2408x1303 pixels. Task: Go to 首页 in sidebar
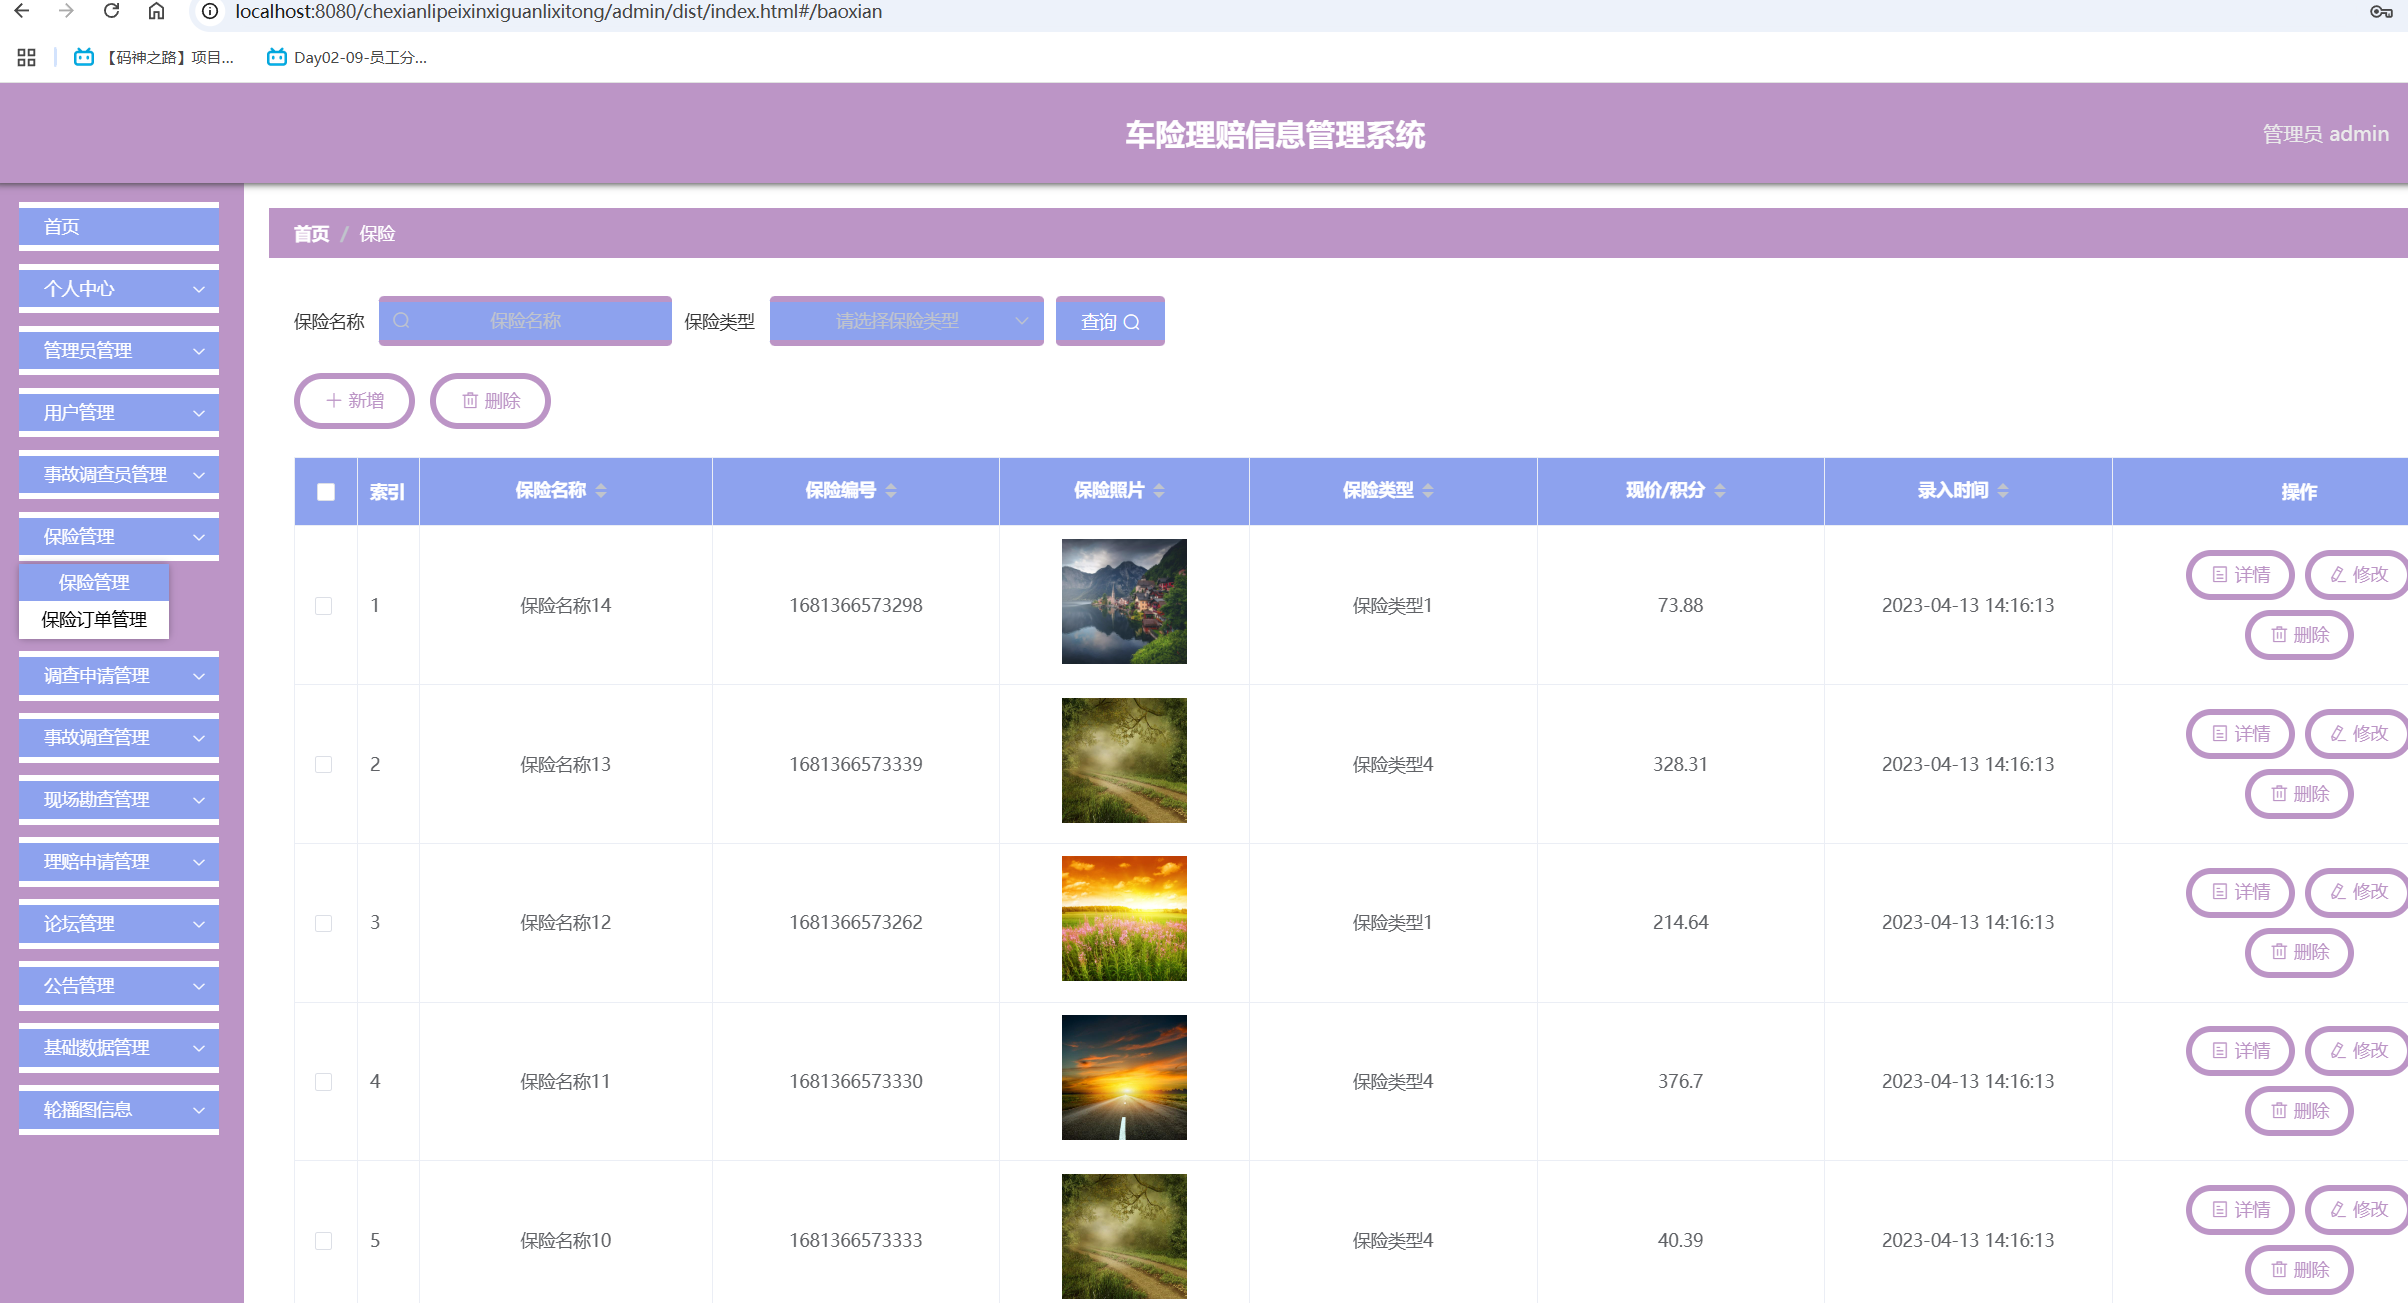click(119, 227)
